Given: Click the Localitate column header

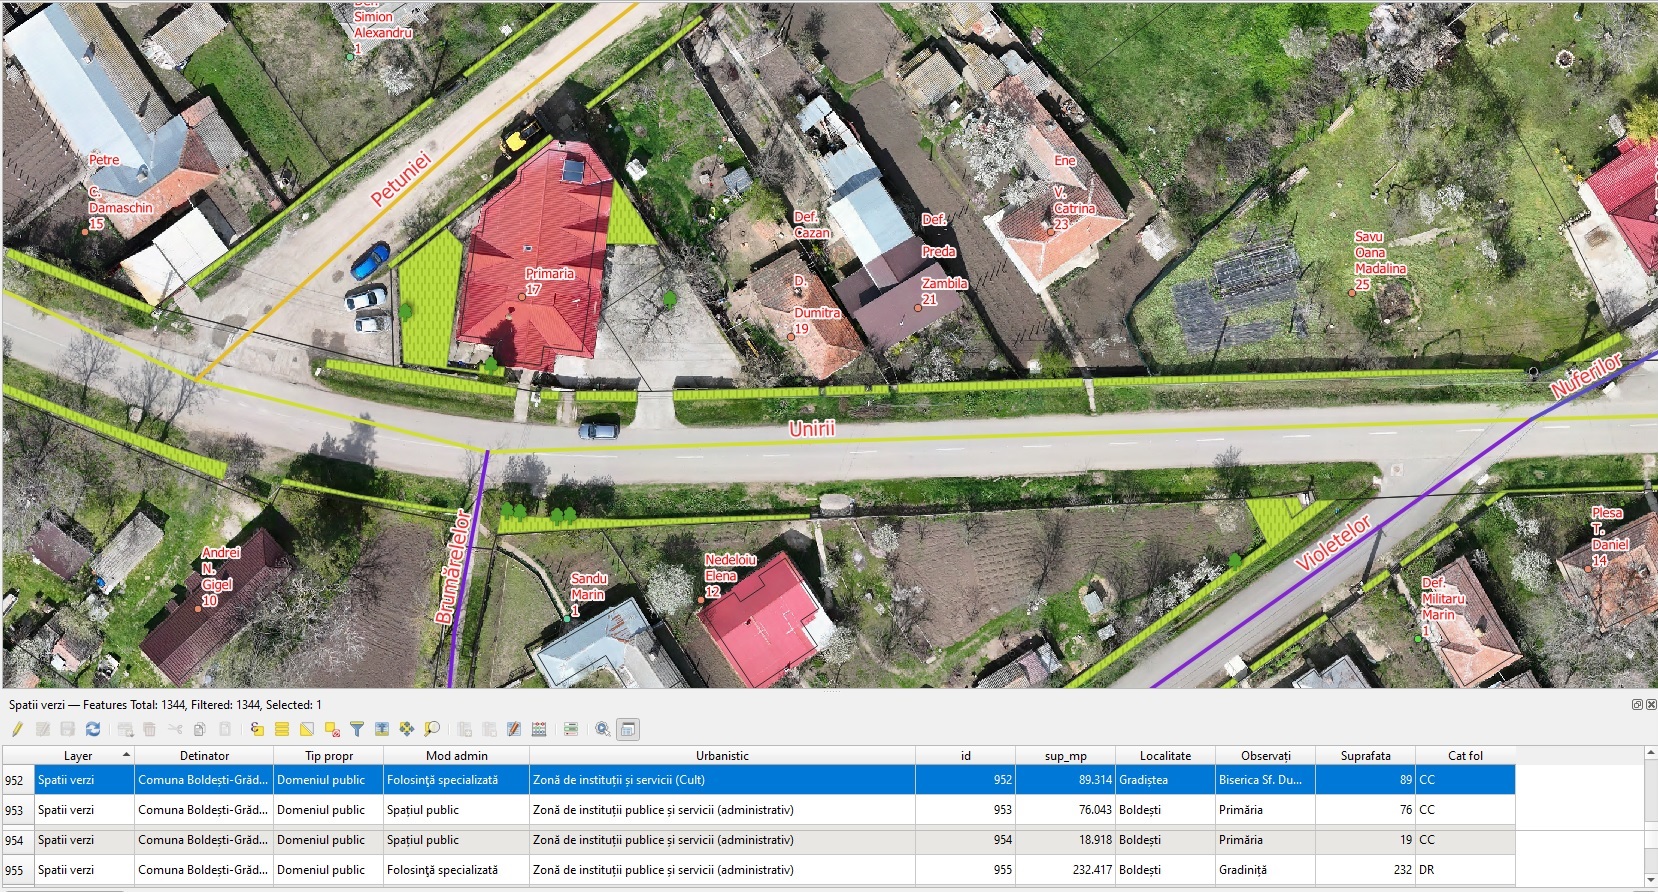Looking at the screenshot, I should (x=1165, y=756).
